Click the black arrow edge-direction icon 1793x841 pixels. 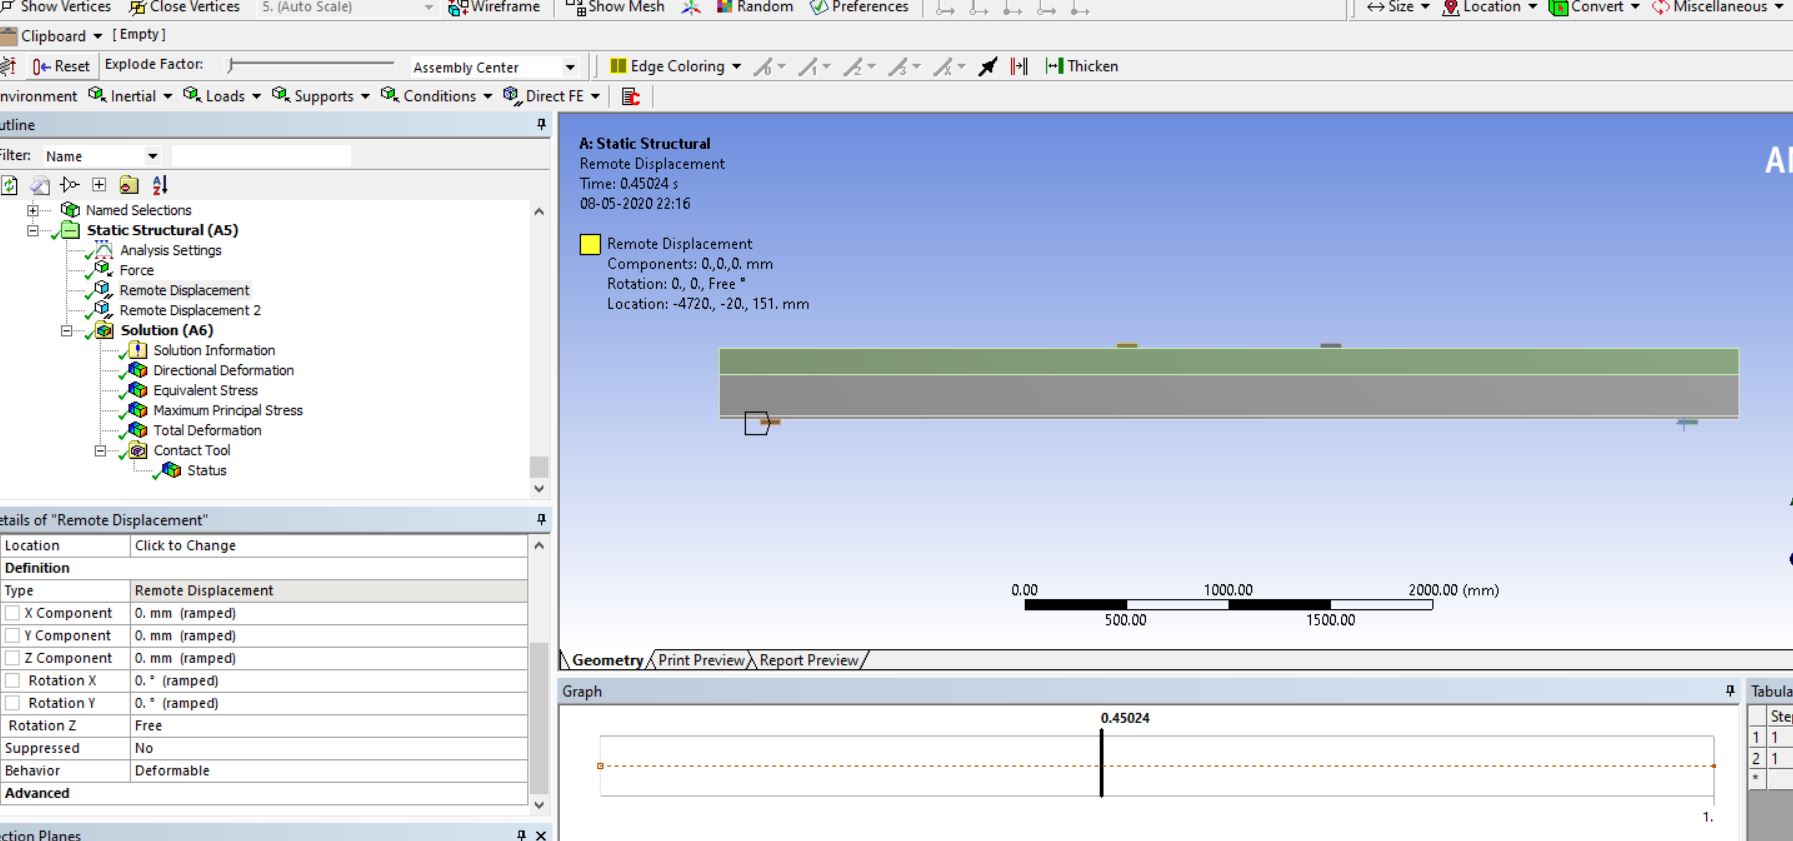click(988, 67)
